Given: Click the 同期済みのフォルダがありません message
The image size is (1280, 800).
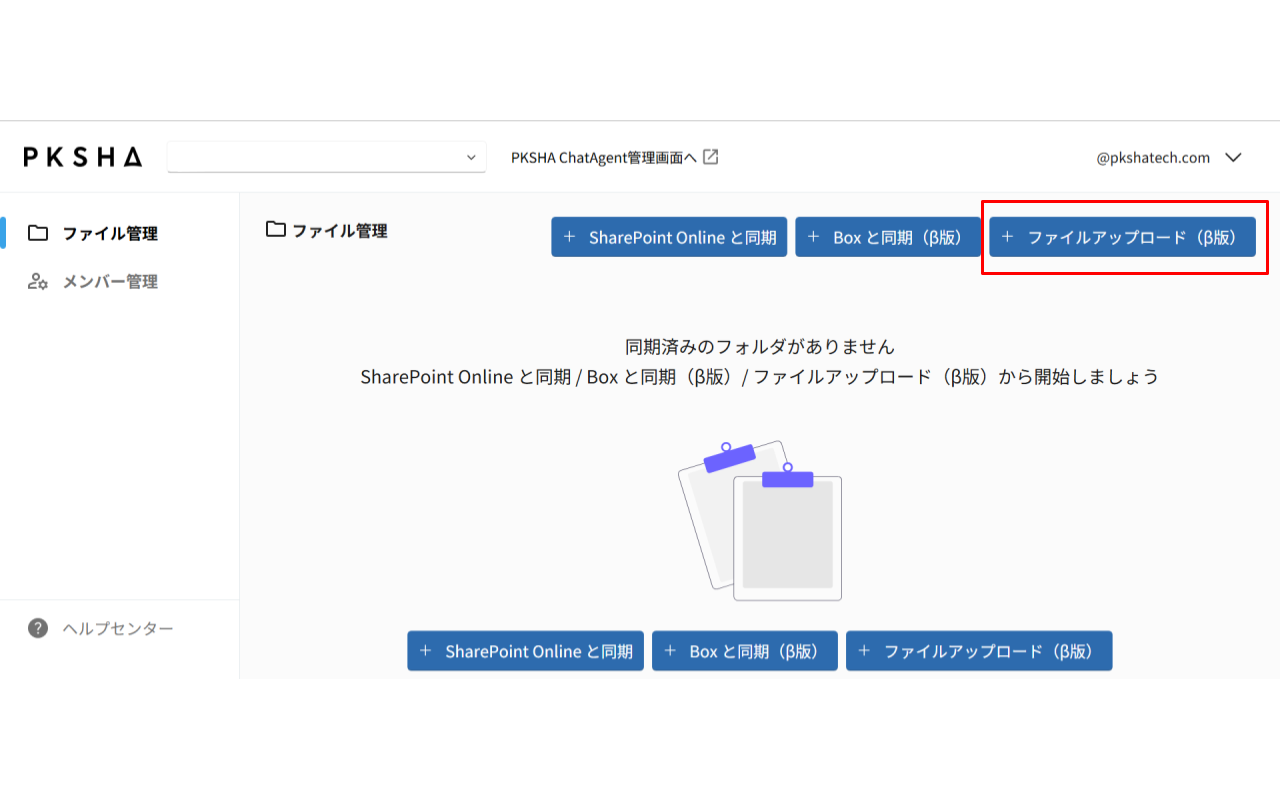Looking at the screenshot, I should click(760, 347).
